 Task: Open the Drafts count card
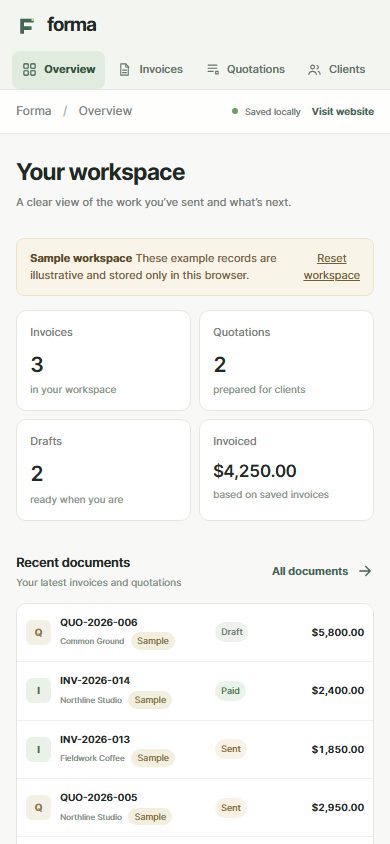103,470
